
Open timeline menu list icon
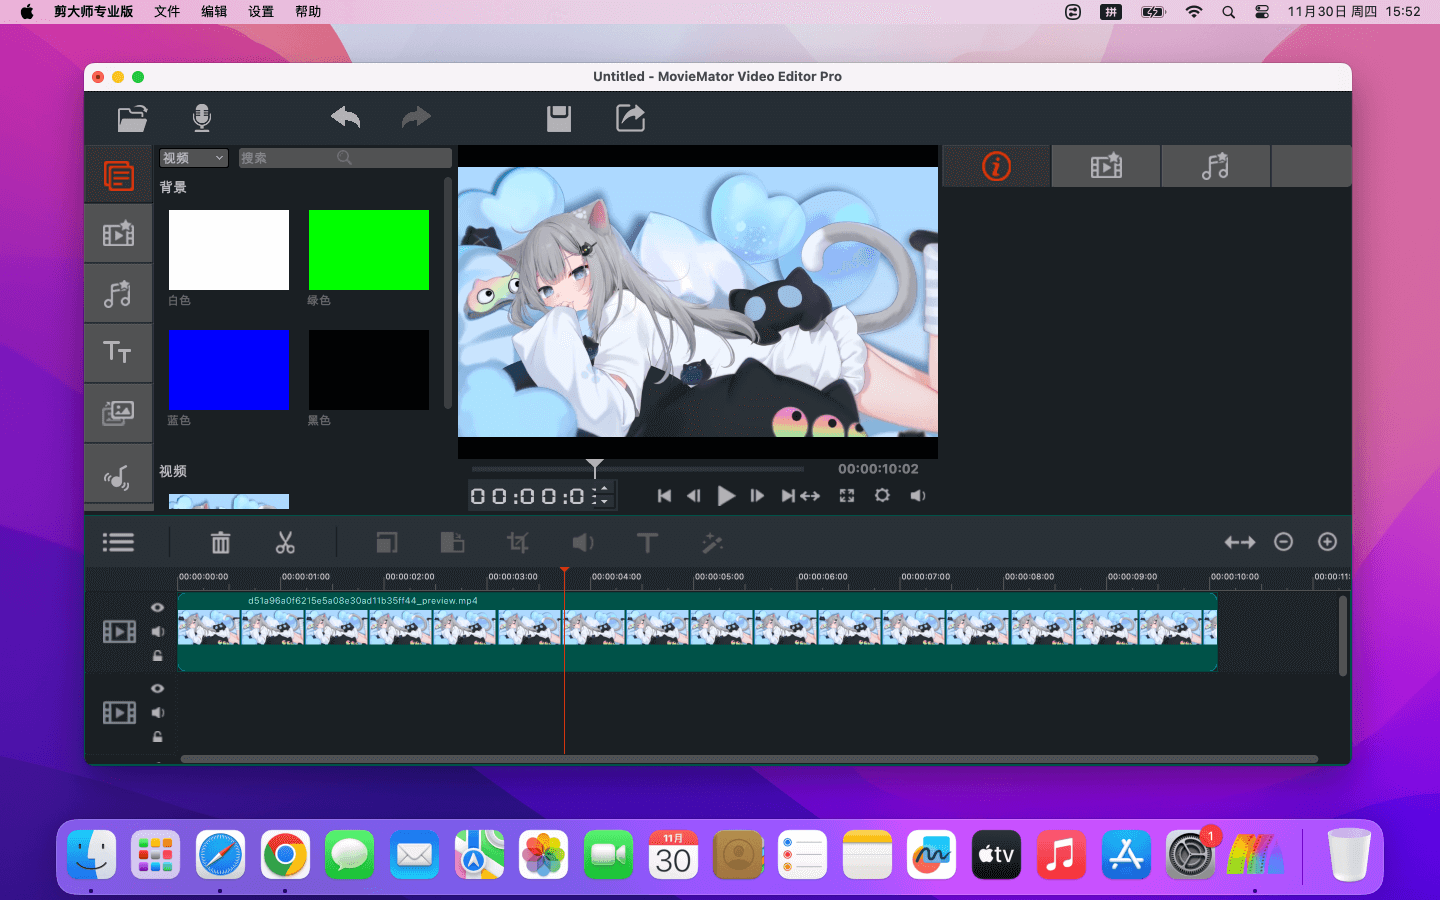(118, 542)
